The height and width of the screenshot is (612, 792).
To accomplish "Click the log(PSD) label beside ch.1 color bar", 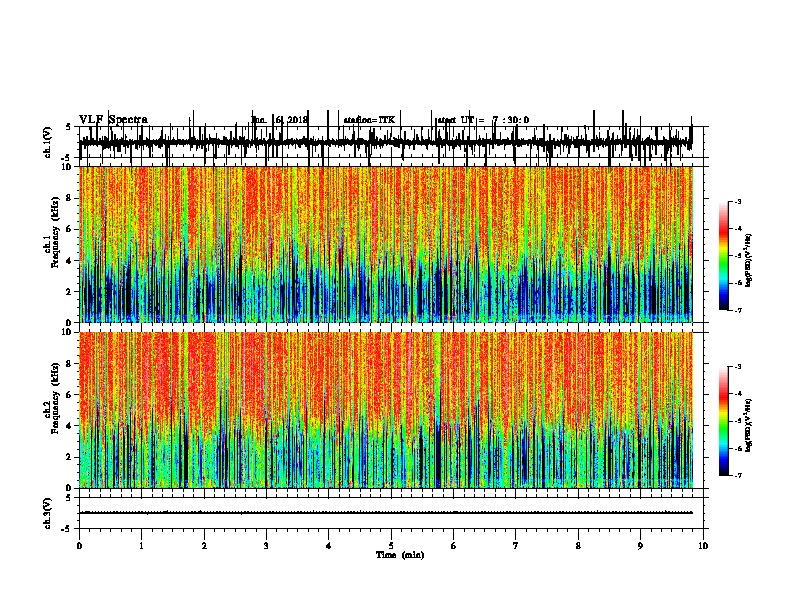I will 749,260.
